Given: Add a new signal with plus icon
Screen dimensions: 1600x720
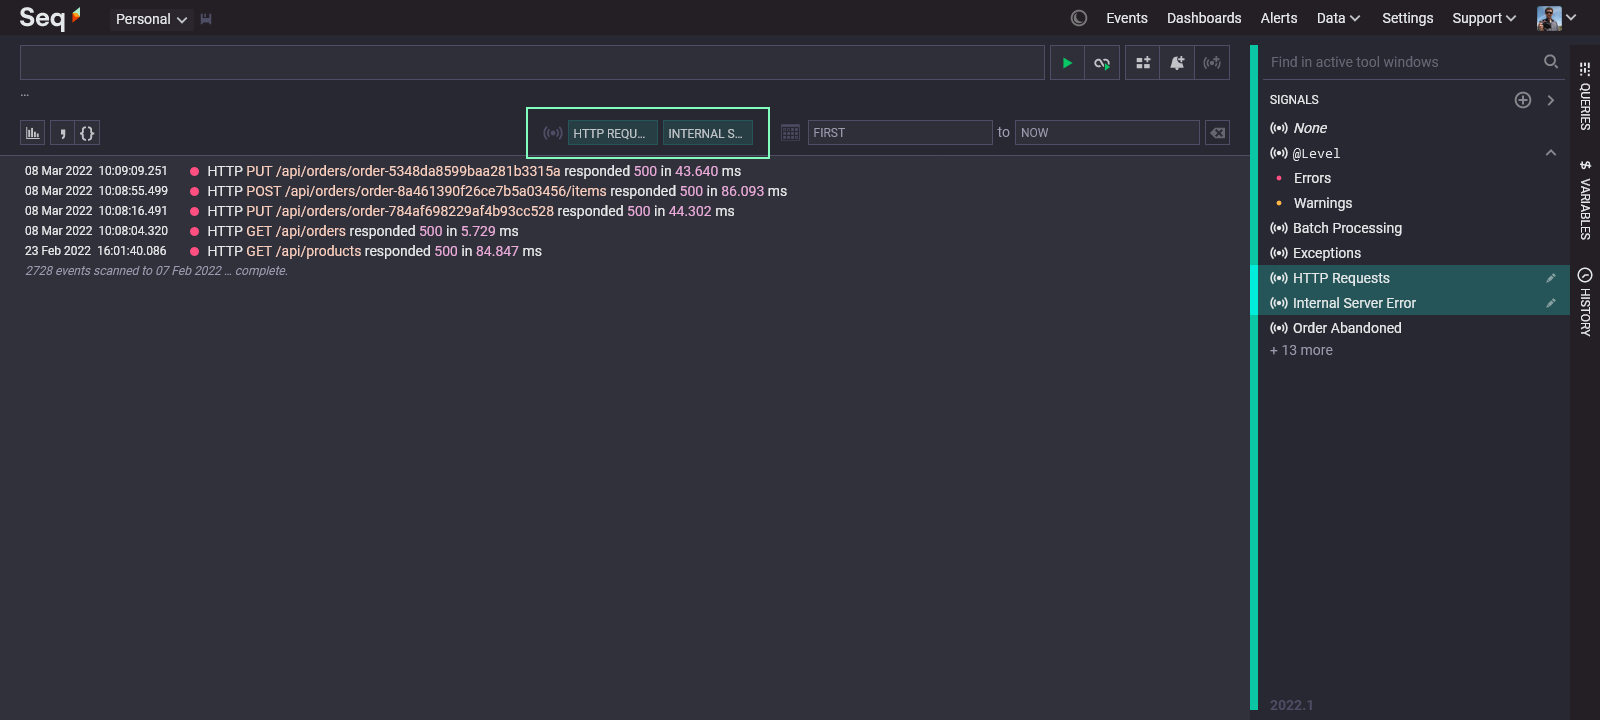Looking at the screenshot, I should click(1523, 100).
